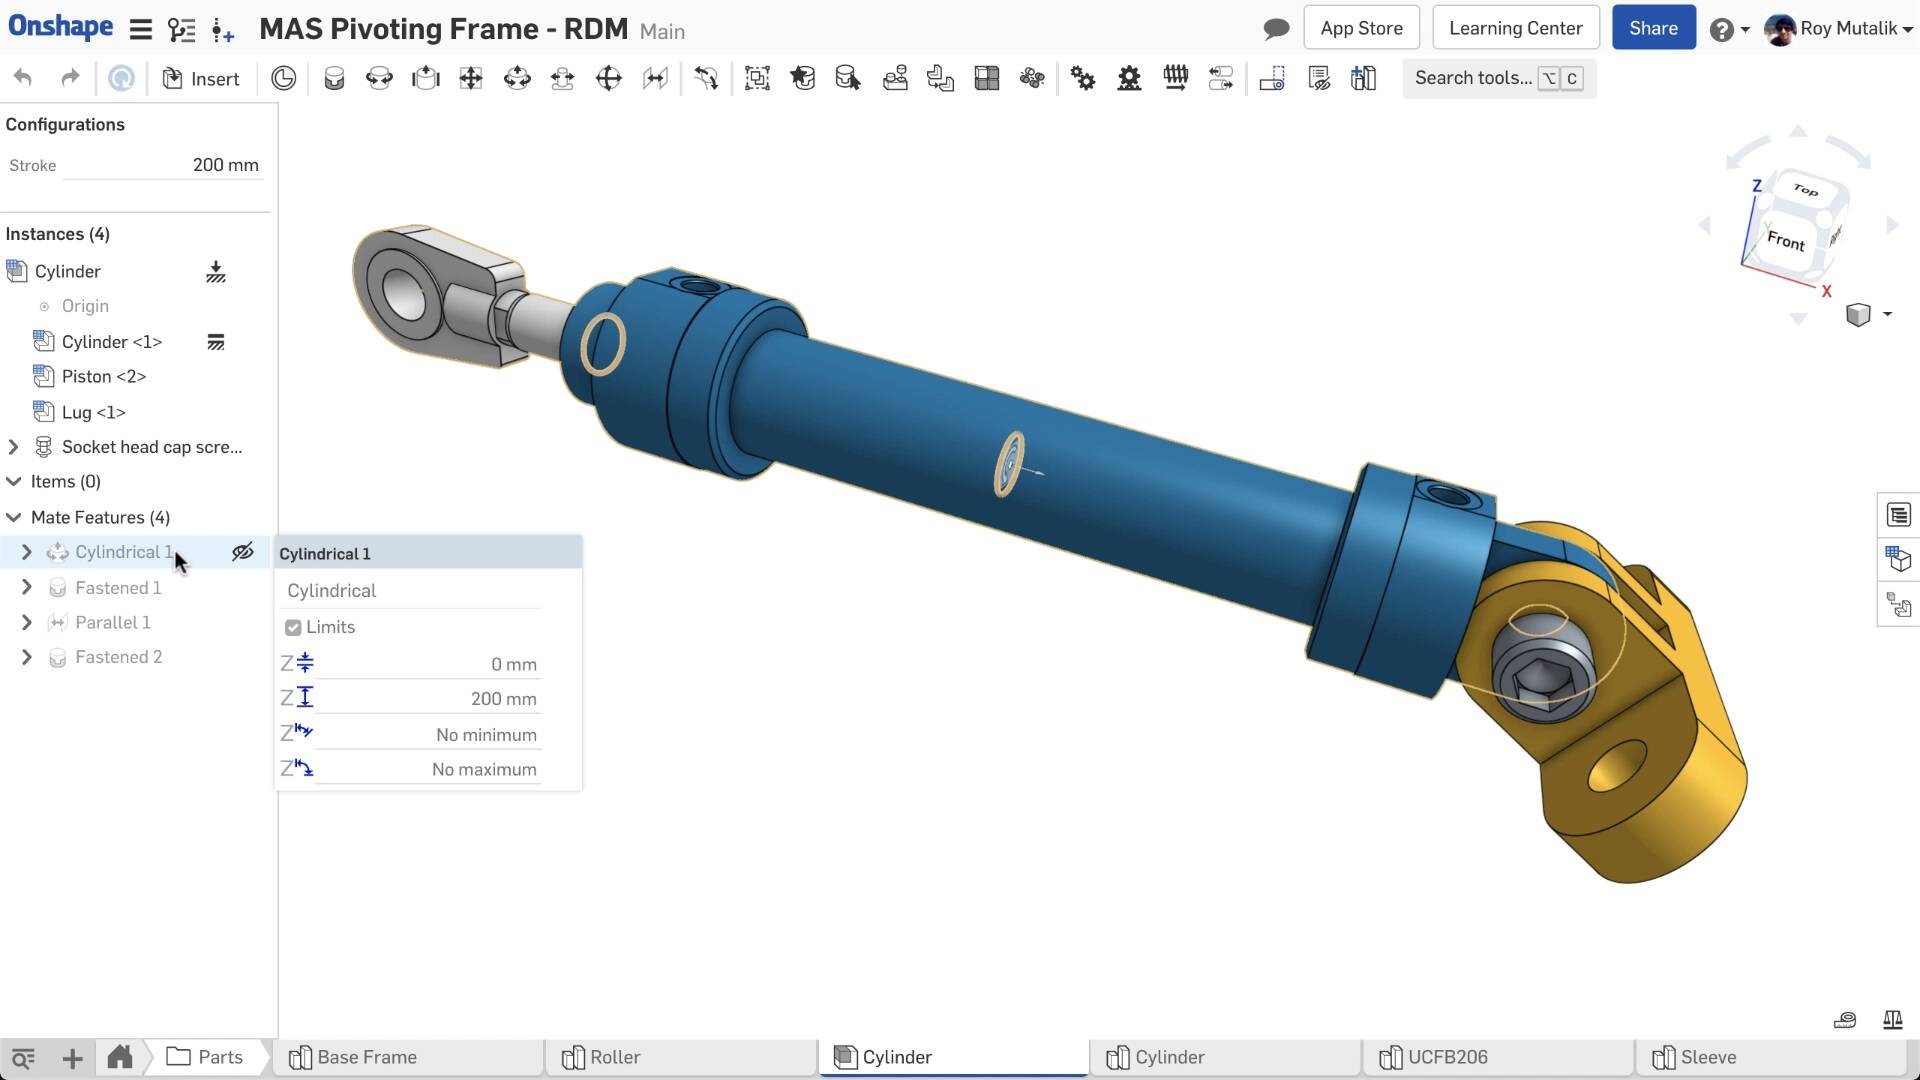1920x1080 pixels.
Task: Open the Gear relation tool
Action: (1083, 78)
